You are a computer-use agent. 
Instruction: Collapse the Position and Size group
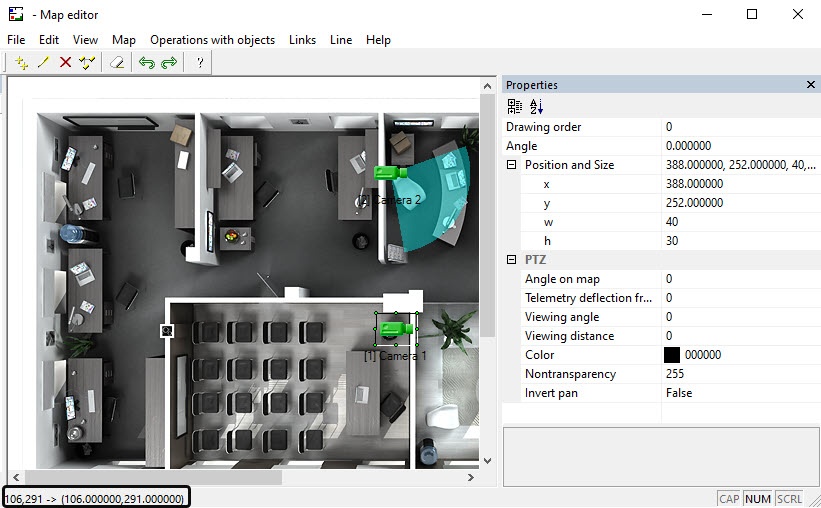tap(512, 165)
